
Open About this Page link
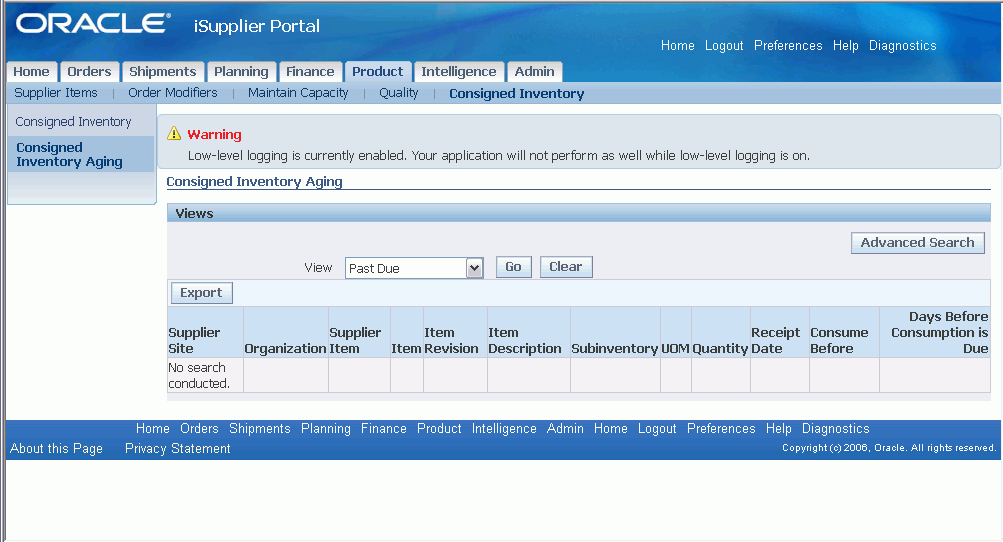56,449
